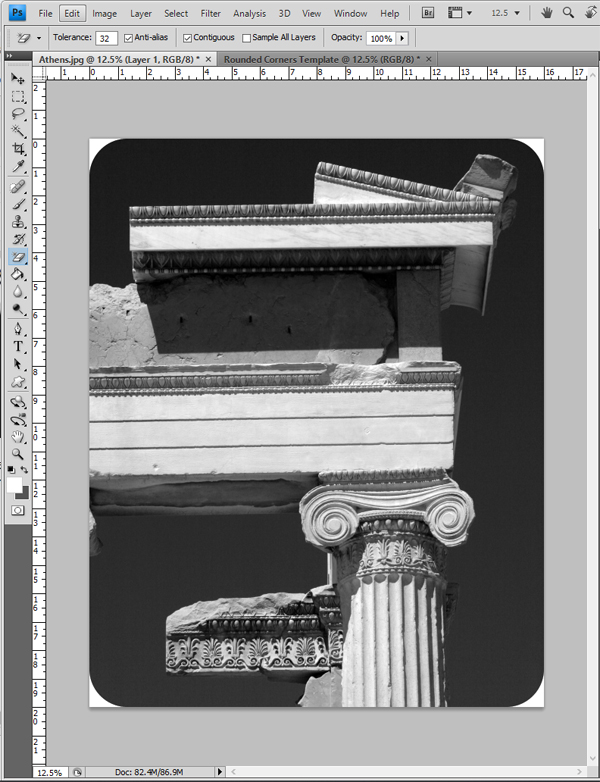Select the Path Selection tool
The width and height of the screenshot is (600, 782).
[x=18, y=364]
